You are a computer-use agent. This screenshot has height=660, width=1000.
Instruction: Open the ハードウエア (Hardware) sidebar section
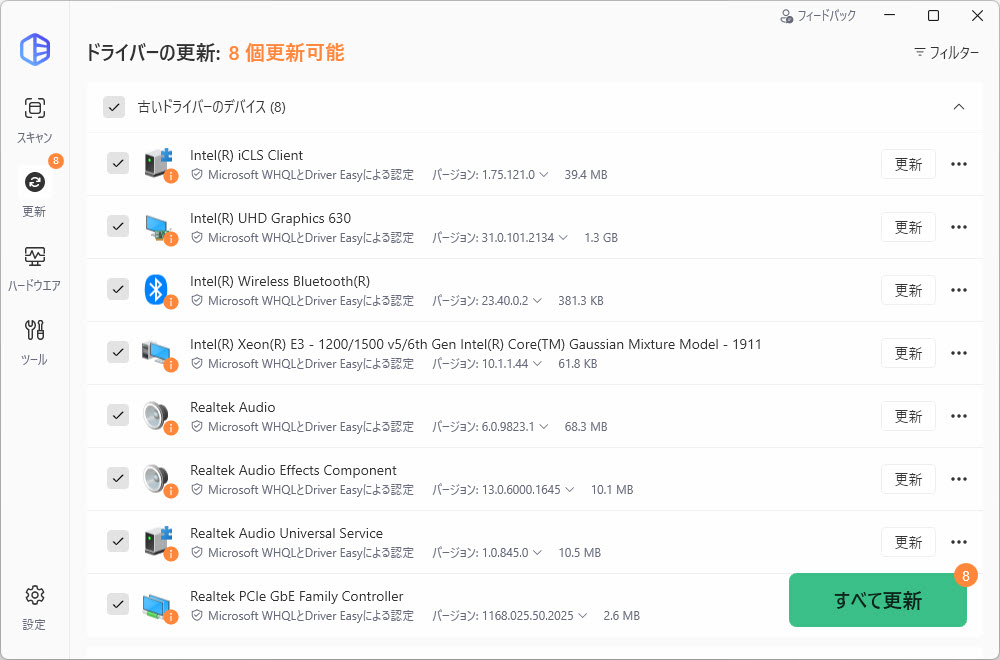pyautogui.click(x=34, y=268)
